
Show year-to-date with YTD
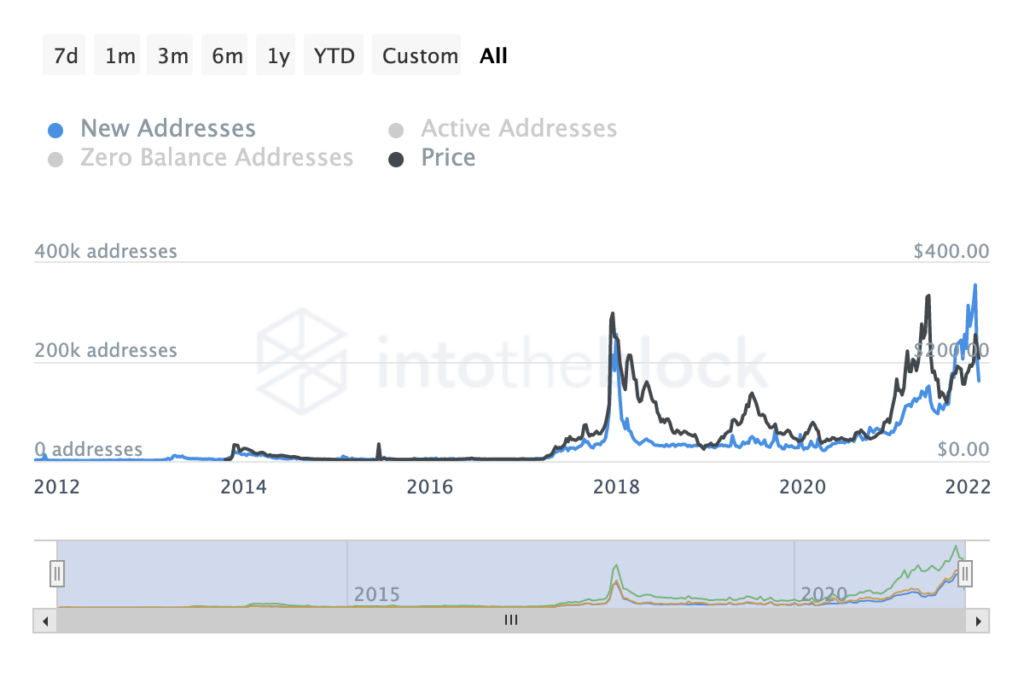click(334, 56)
